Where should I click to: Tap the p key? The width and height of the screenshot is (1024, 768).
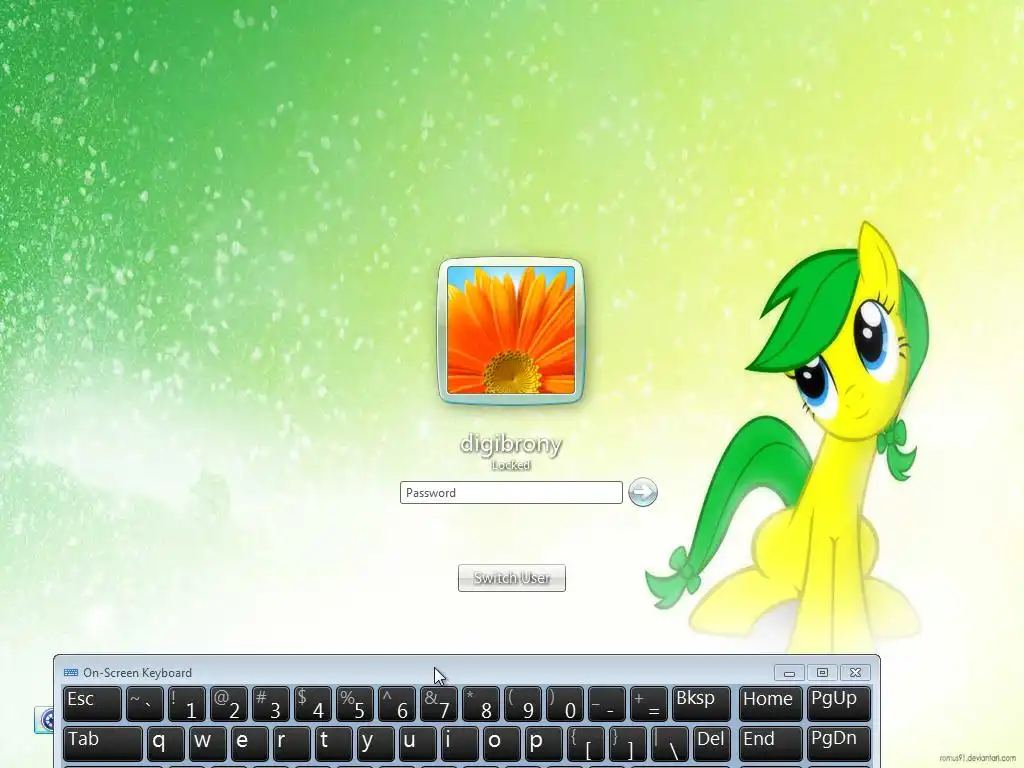coord(543,744)
